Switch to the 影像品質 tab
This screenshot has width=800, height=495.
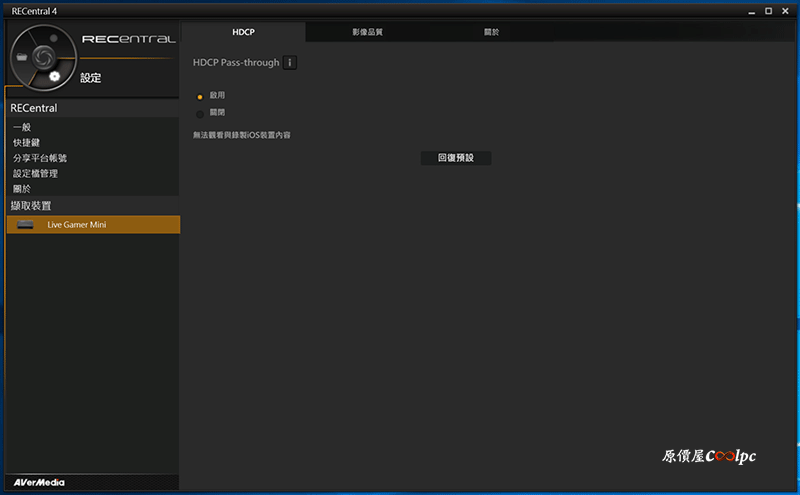coord(367,32)
